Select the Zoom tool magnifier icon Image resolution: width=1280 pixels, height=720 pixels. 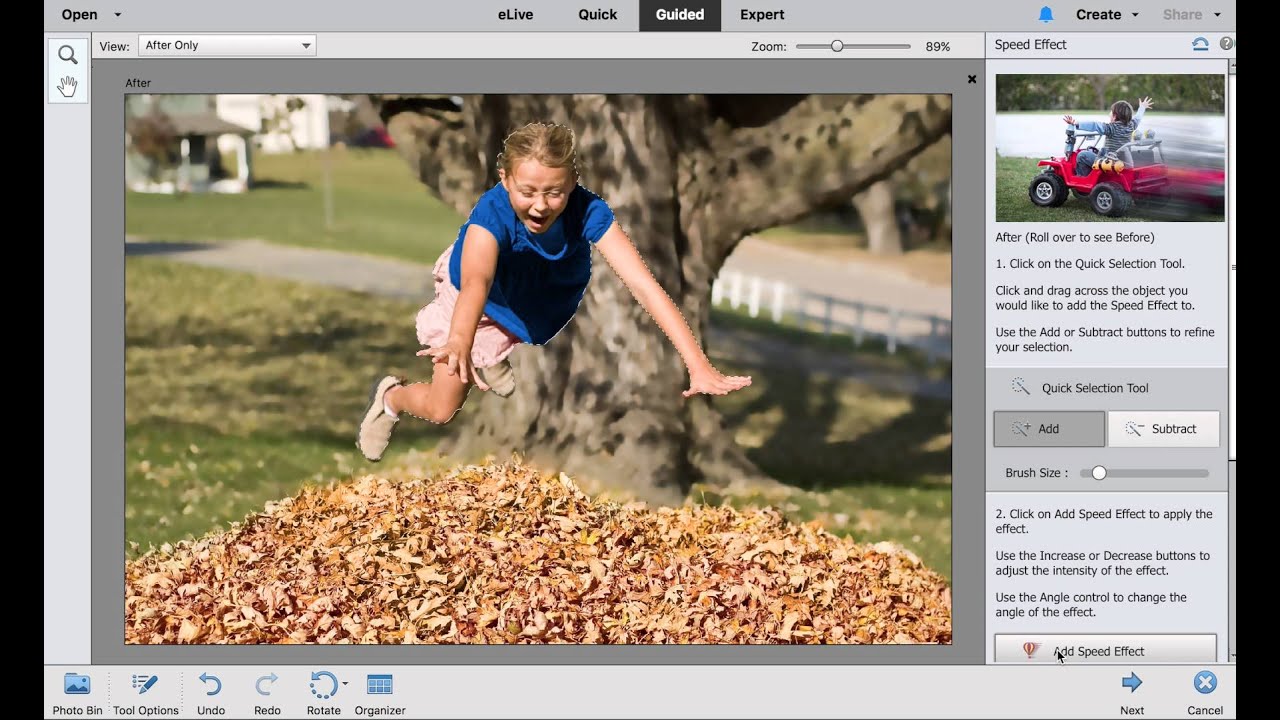coord(67,55)
